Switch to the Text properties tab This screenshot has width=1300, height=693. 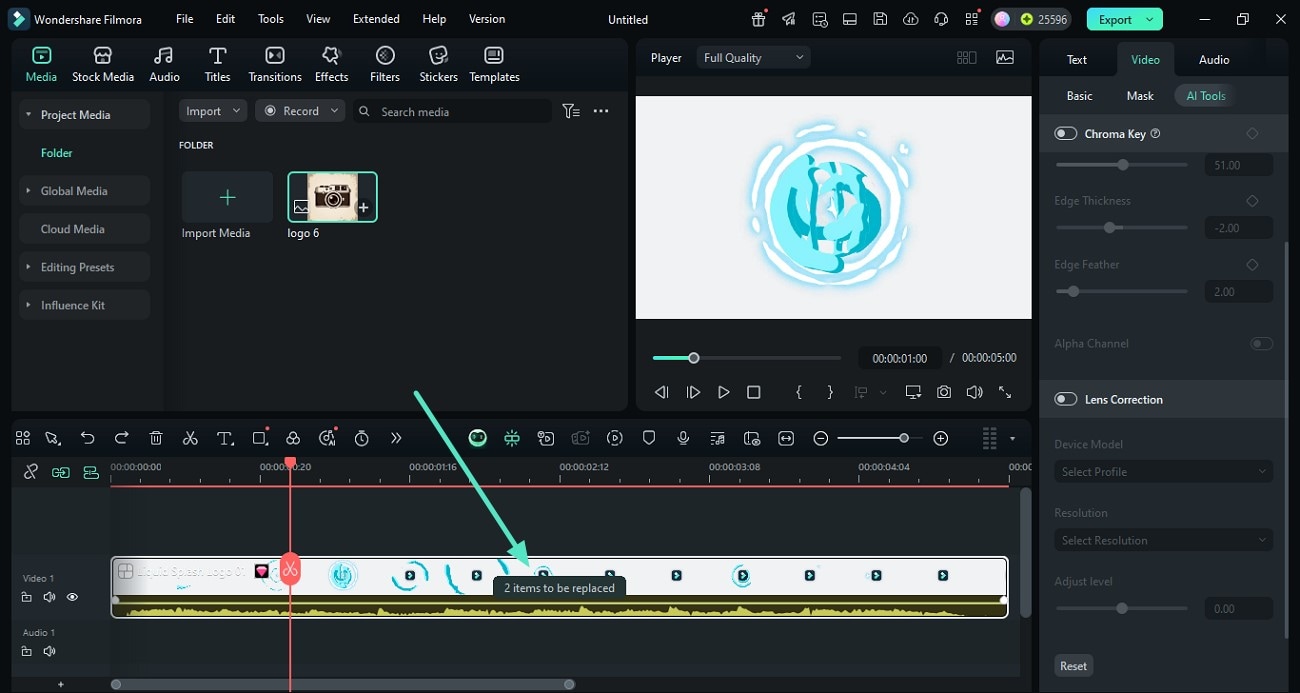click(x=1077, y=60)
